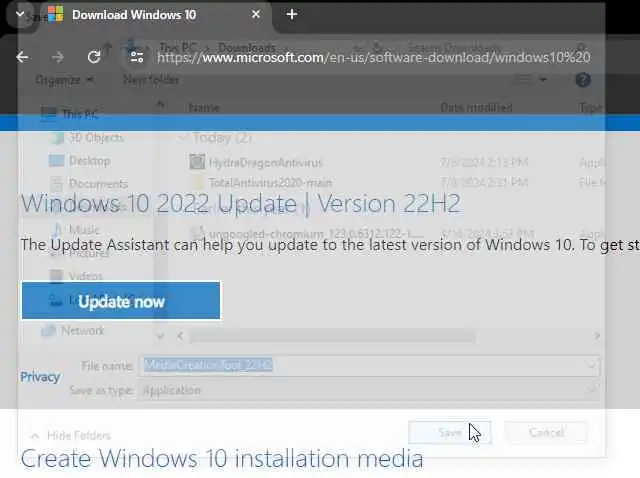Select Videos in the folder tree
The image size is (640, 478).
[76, 276]
